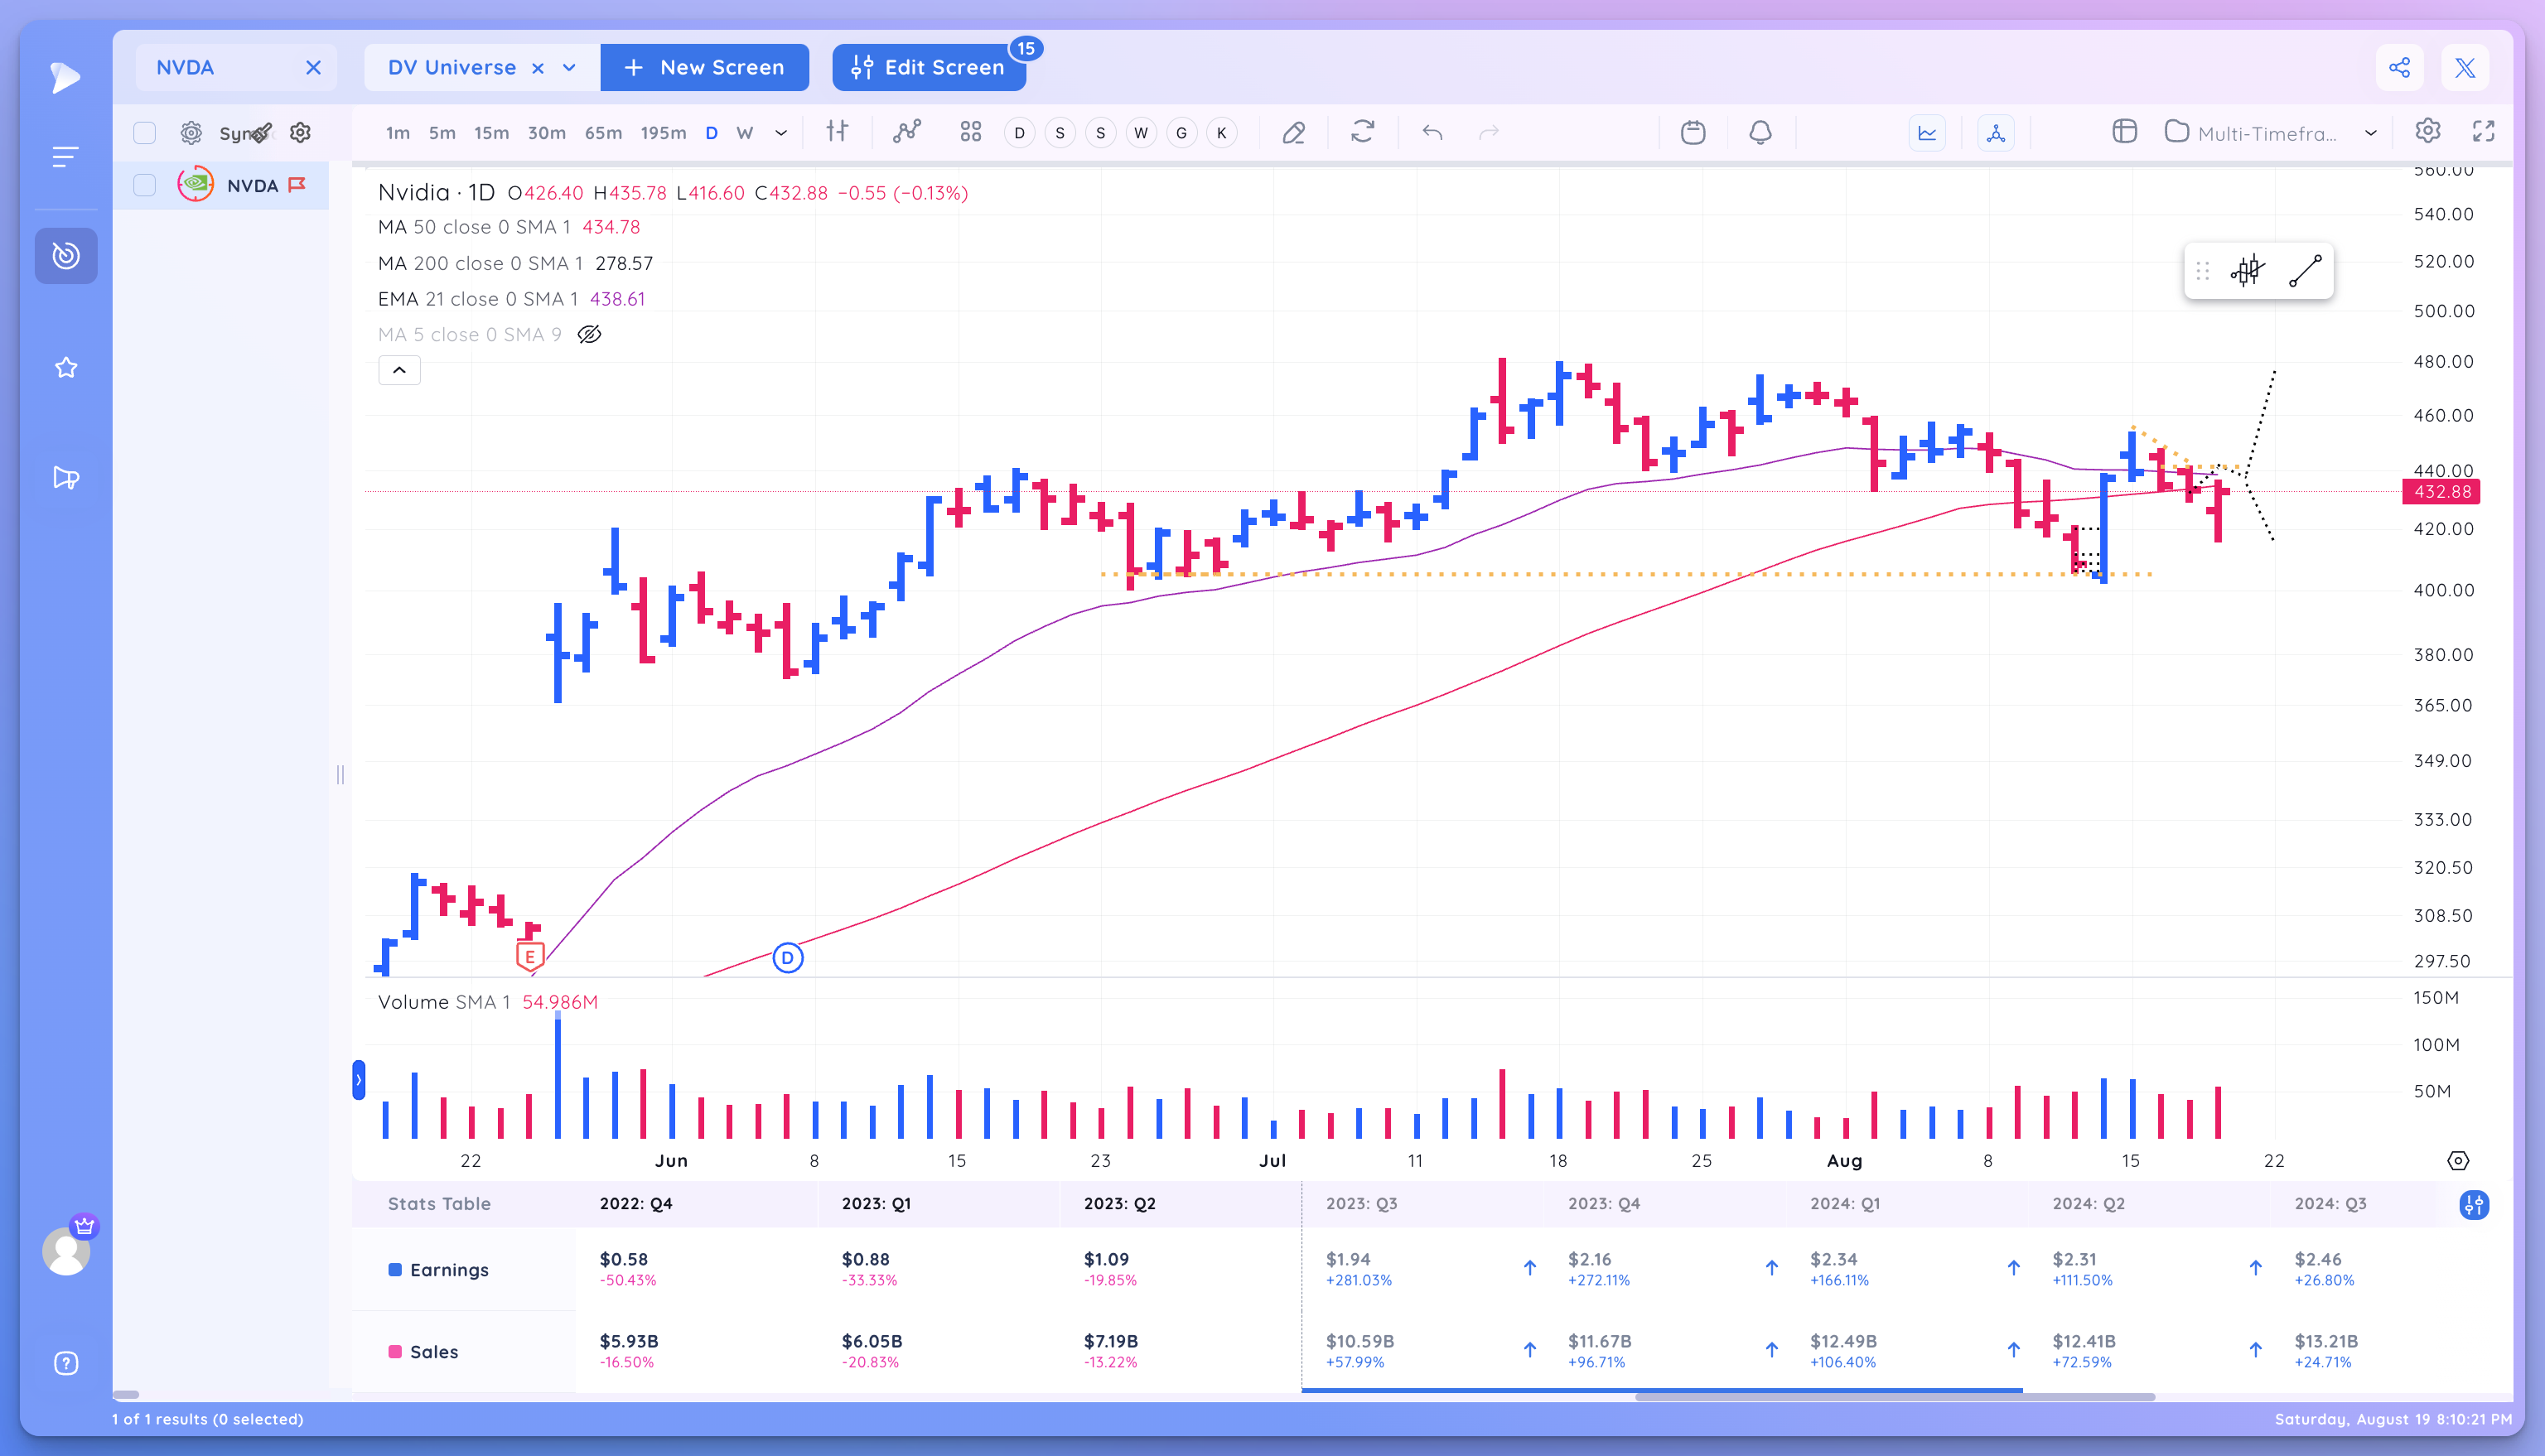Click the red flag next to NVDA
The width and height of the screenshot is (2545, 1456).
297,185
